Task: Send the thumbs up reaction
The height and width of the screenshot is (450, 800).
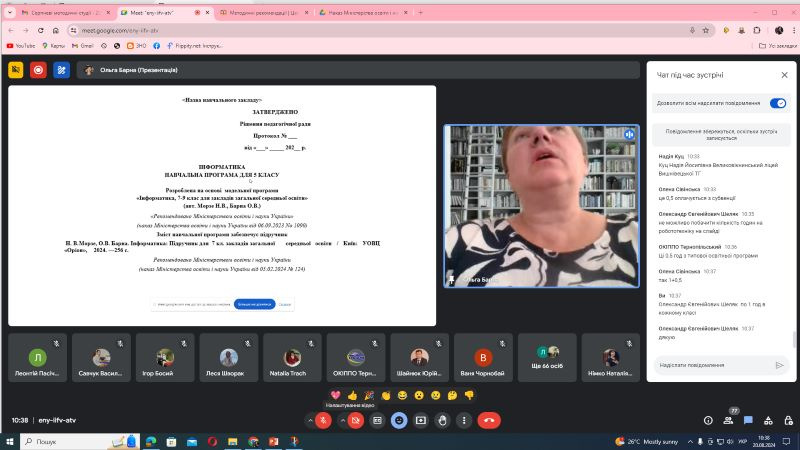Action: pyautogui.click(x=353, y=395)
